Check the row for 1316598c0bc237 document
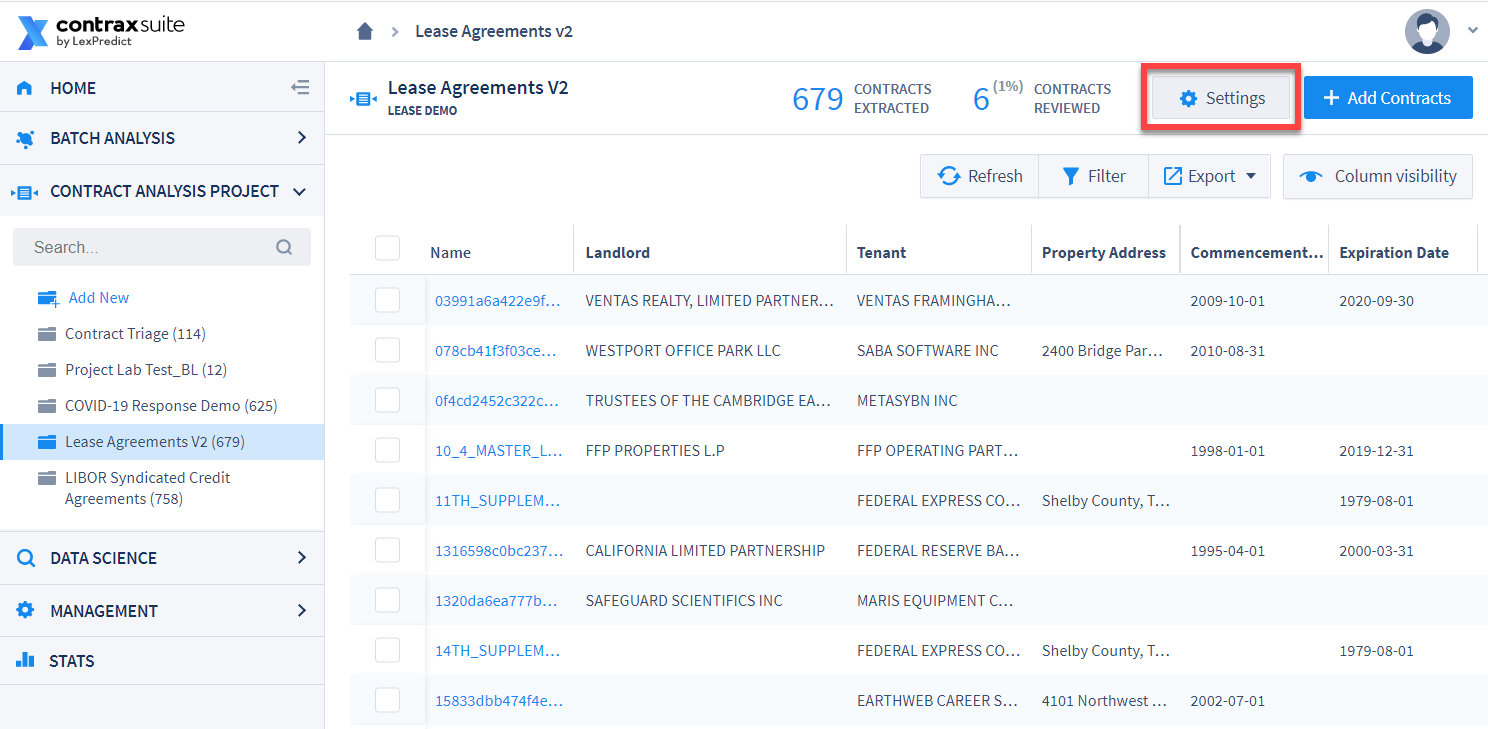The height and width of the screenshot is (729, 1488). 387,550
